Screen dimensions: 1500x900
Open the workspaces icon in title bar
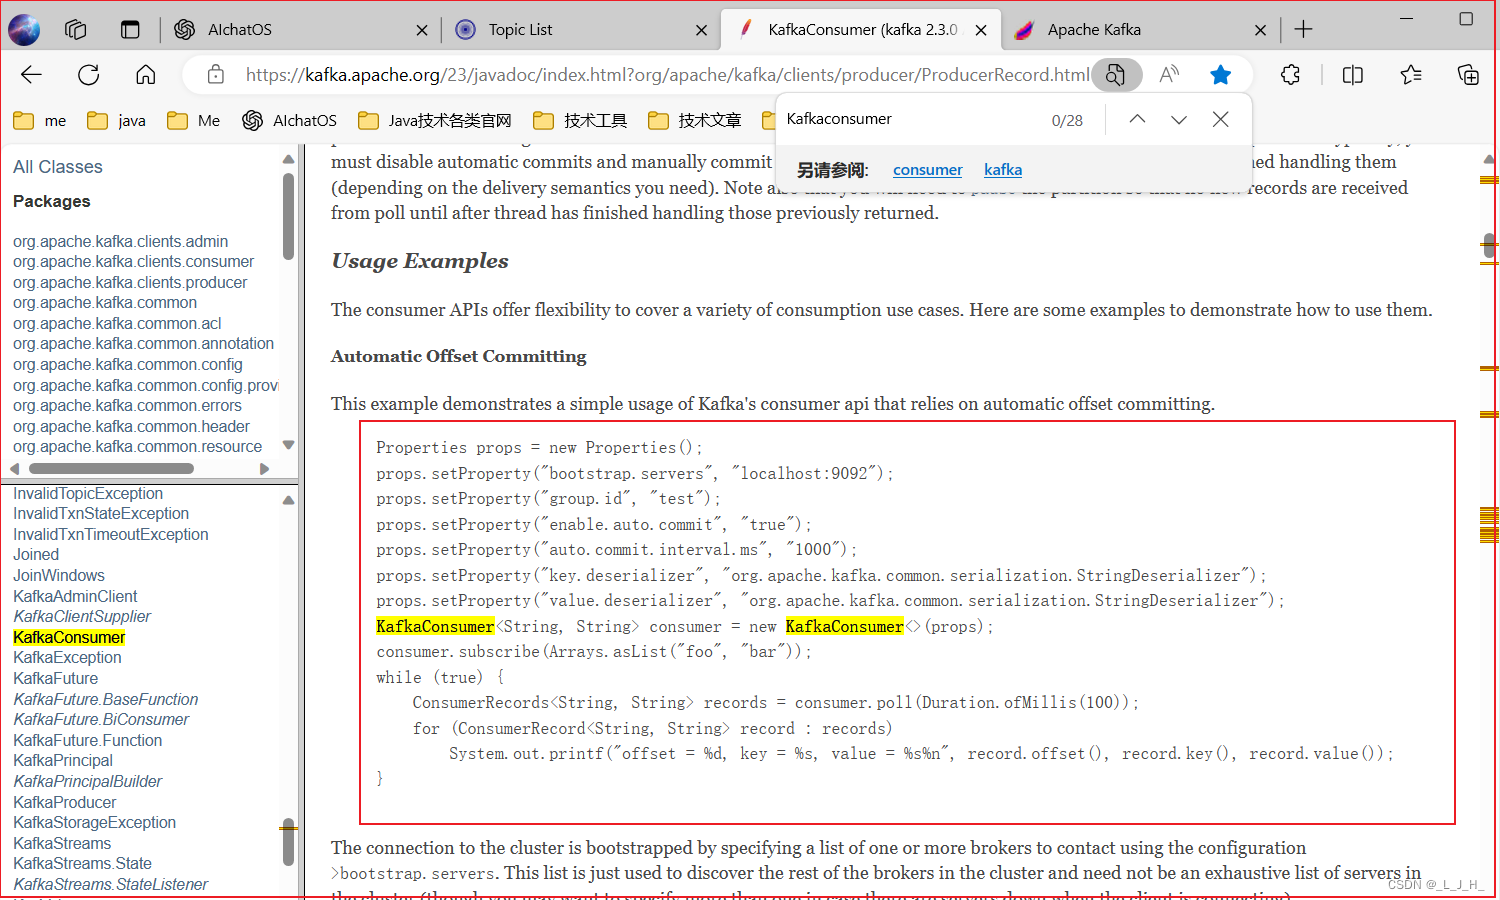point(76,30)
